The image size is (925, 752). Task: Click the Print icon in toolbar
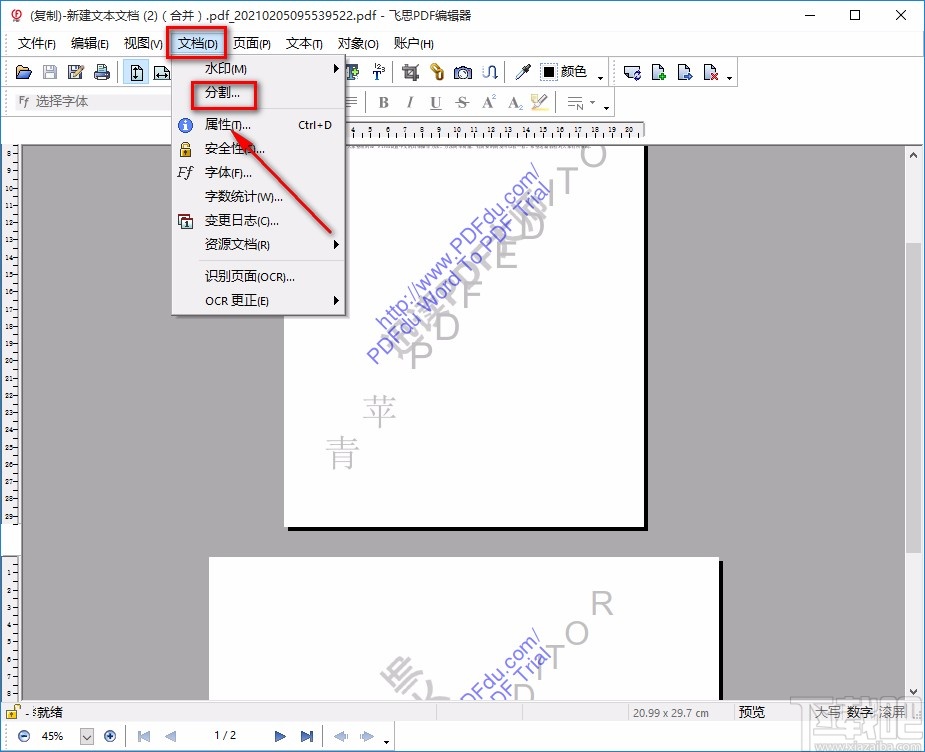coord(101,73)
